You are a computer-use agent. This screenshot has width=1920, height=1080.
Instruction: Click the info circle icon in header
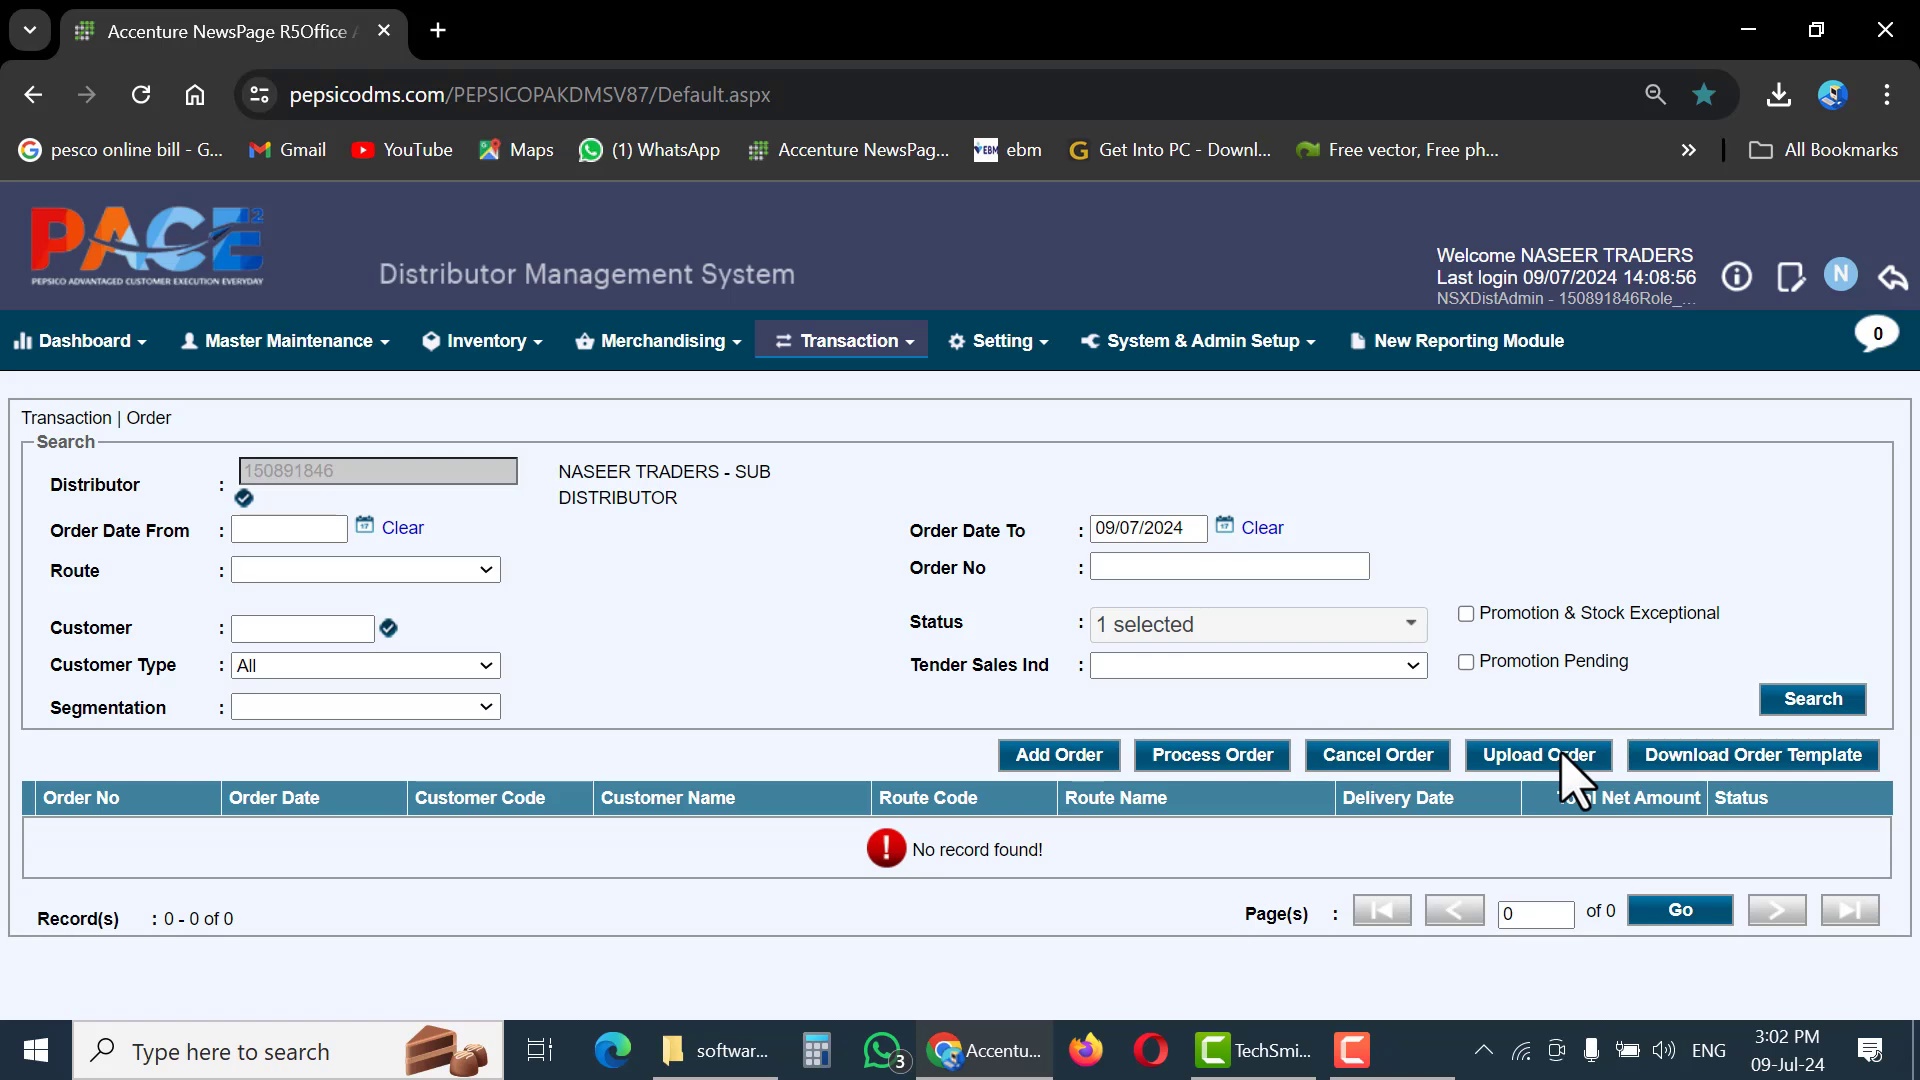(x=1736, y=277)
